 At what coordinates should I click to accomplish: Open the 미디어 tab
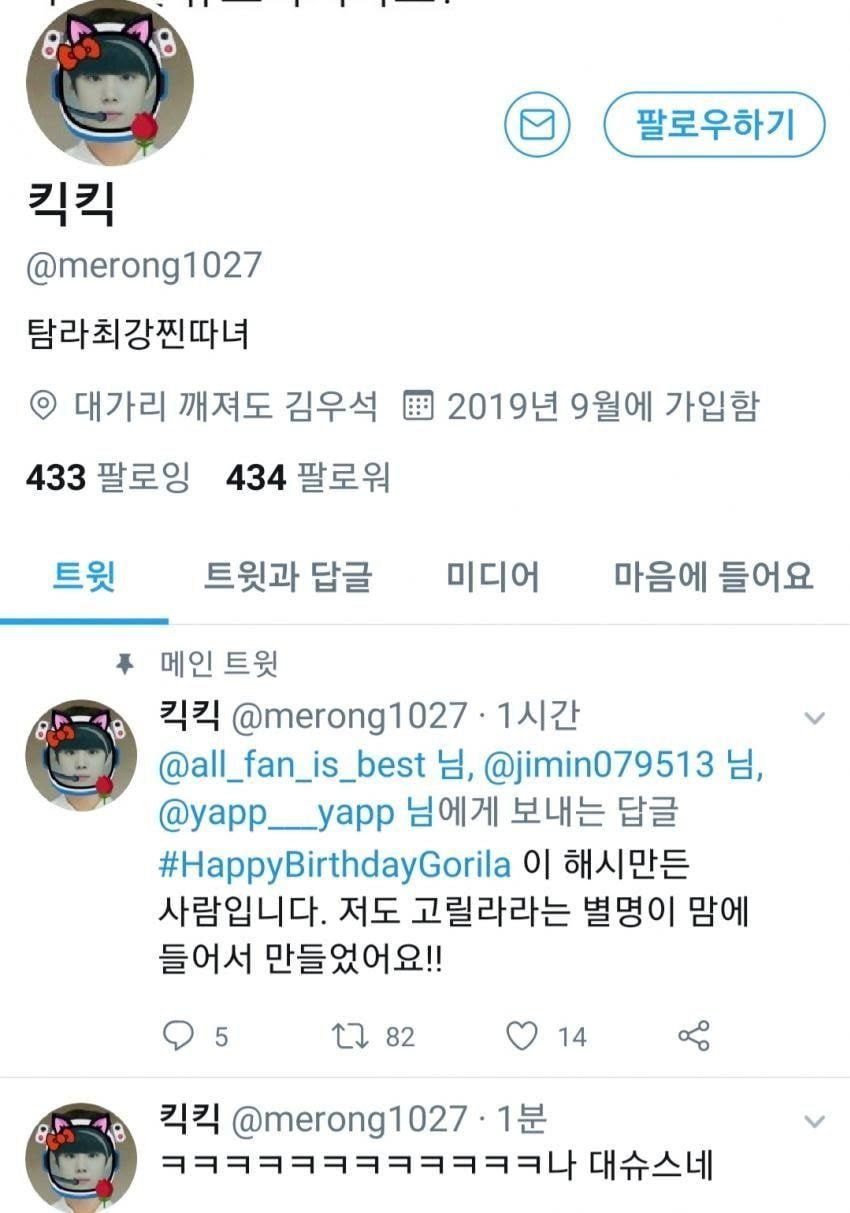493,577
